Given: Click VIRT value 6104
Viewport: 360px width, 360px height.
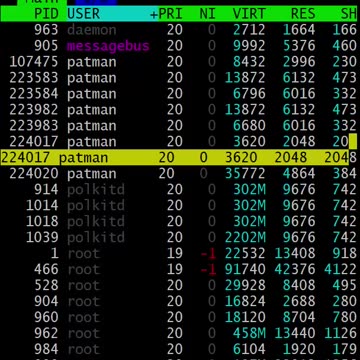Looking at the screenshot, I should click(249, 349).
